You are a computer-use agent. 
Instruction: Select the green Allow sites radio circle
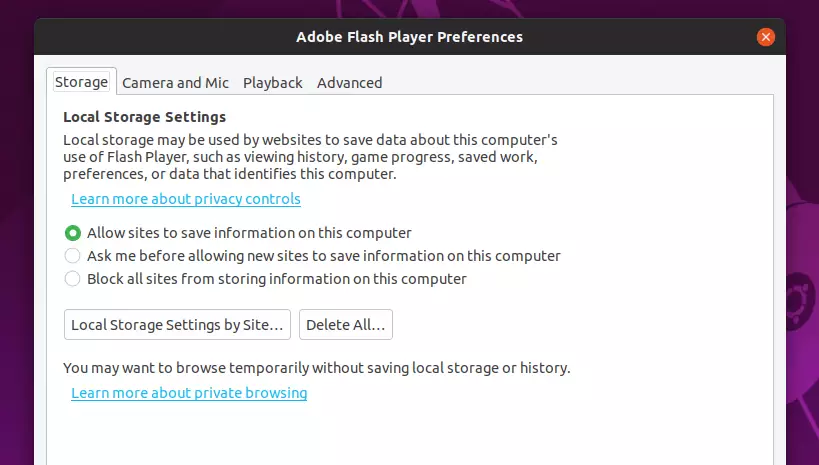point(73,233)
